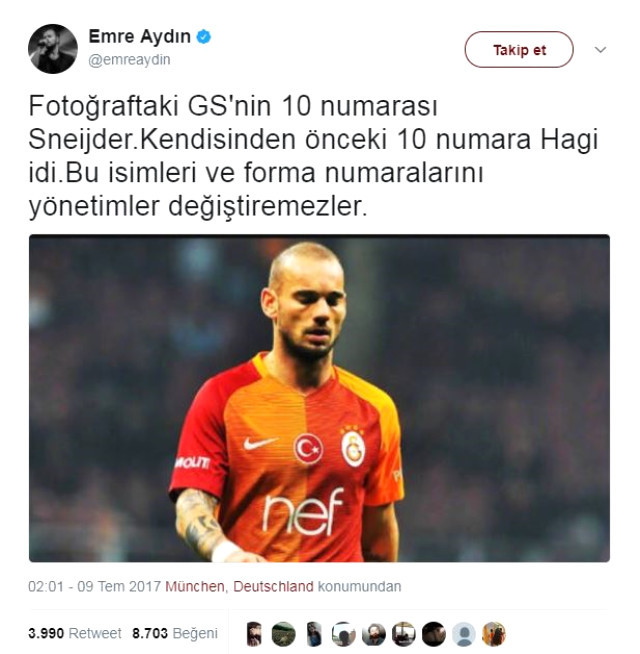640x654 pixels.
Task: Open the woman in blue liker avatar
Action: click(x=314, y=634)
